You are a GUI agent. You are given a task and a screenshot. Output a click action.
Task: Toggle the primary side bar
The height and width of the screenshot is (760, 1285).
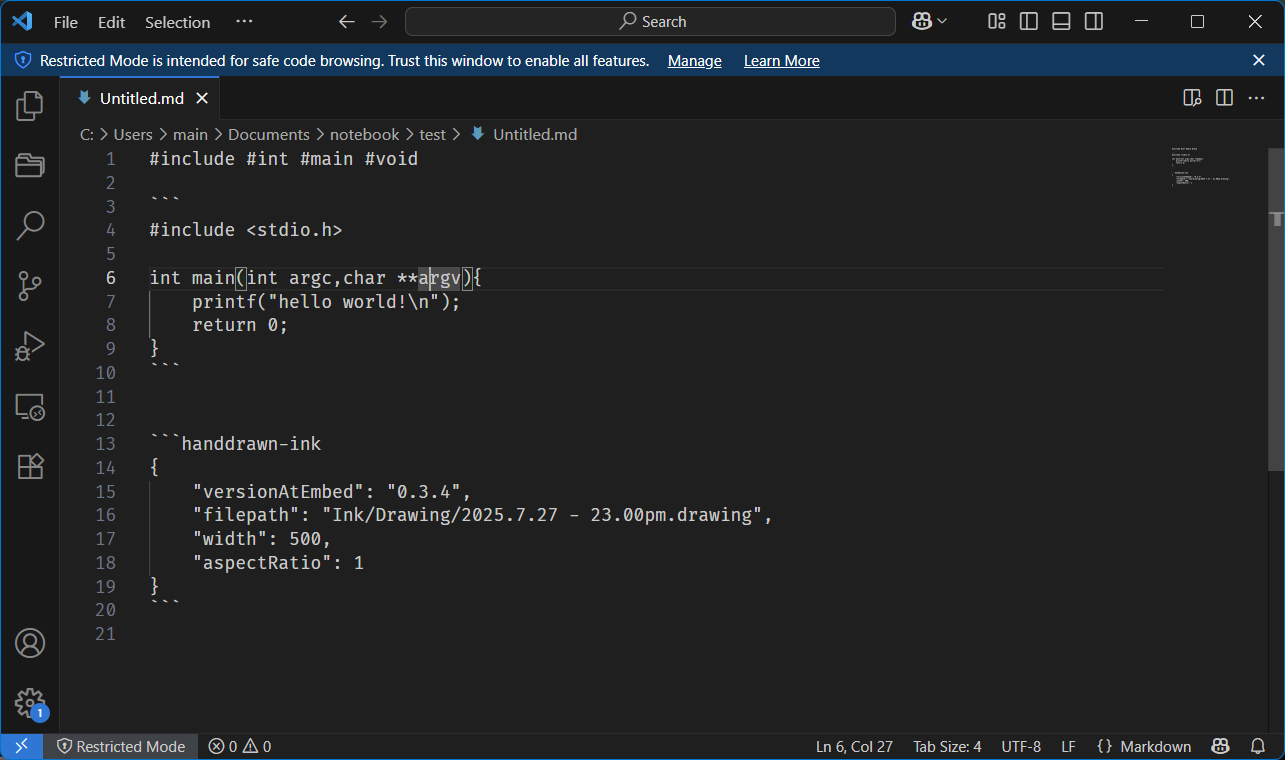(1028, 21)
